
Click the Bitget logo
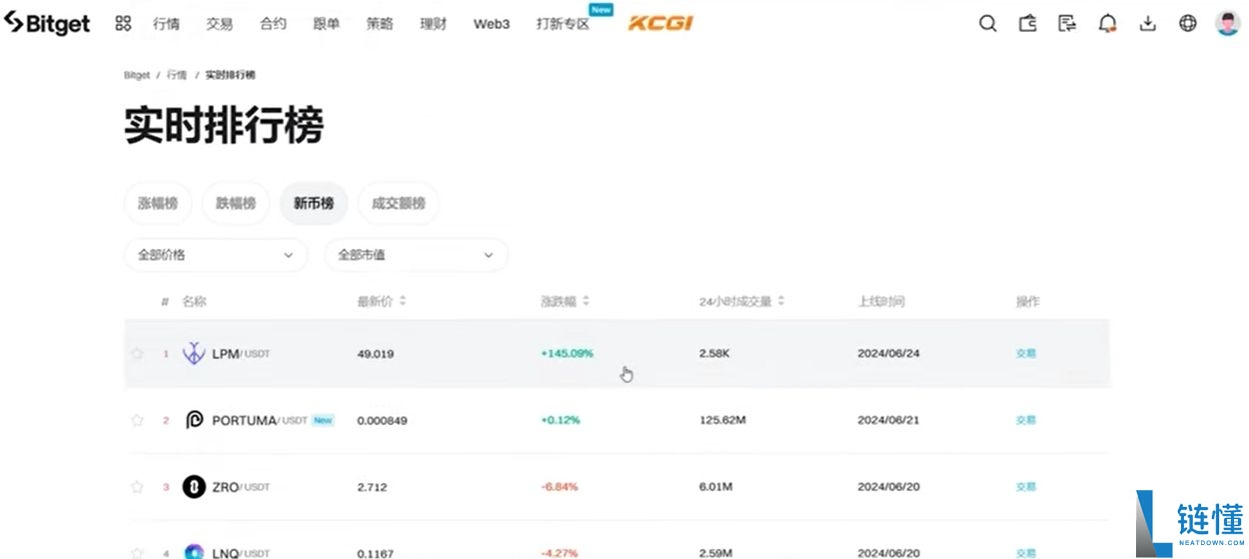[47, 23]
